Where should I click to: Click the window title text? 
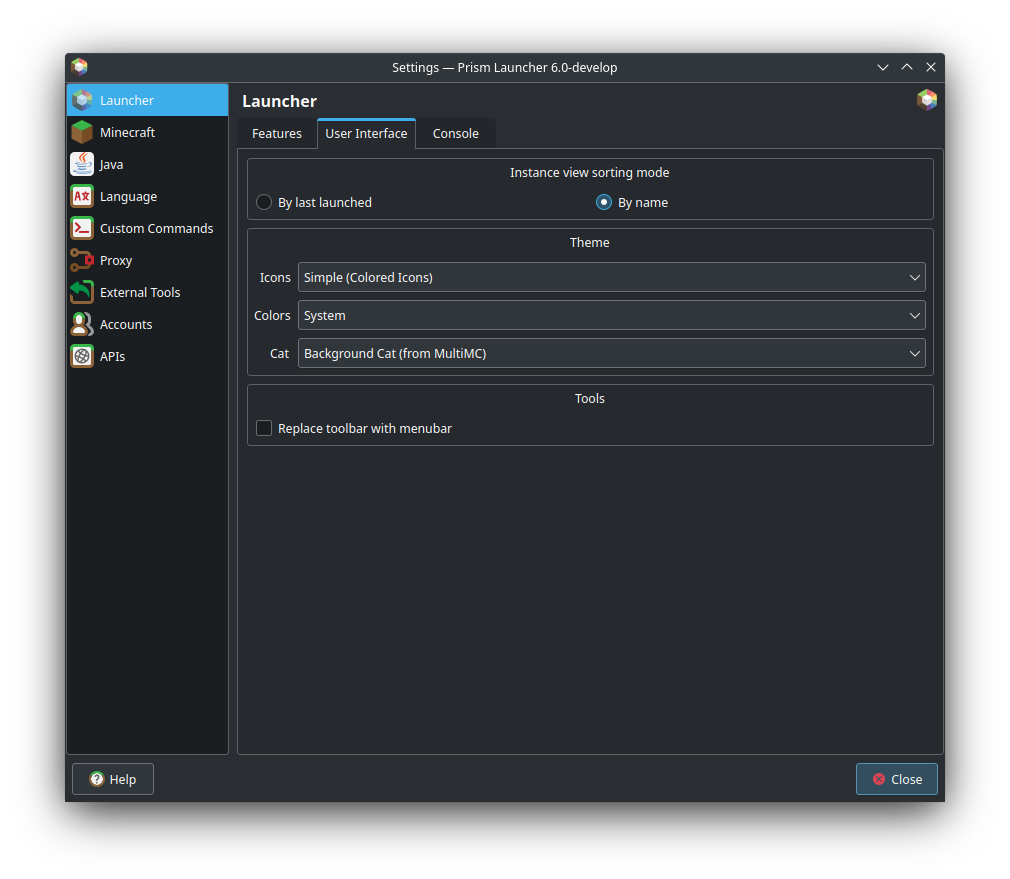coord(504,67)
